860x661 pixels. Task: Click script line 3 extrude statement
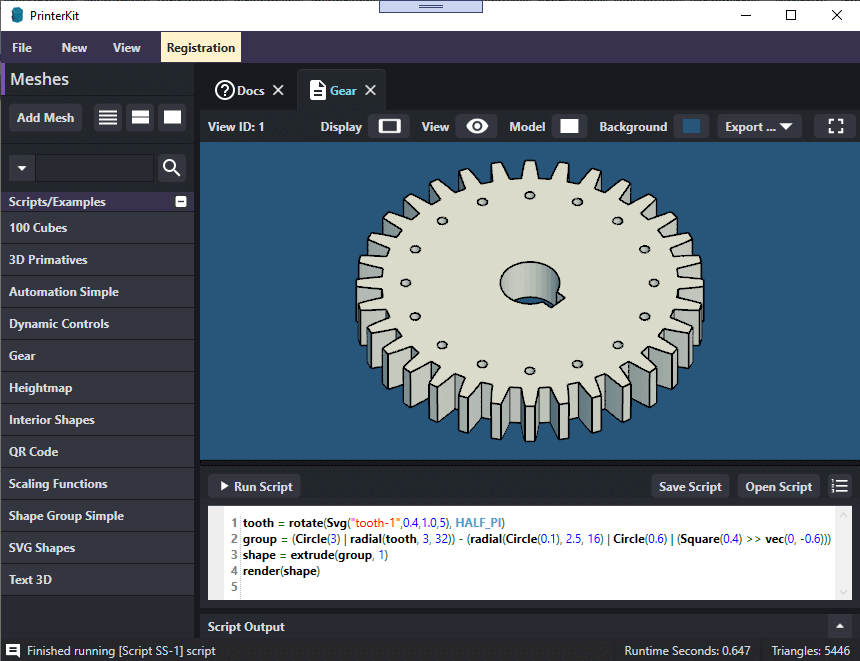pyautogui.click(x=315, y=555)
